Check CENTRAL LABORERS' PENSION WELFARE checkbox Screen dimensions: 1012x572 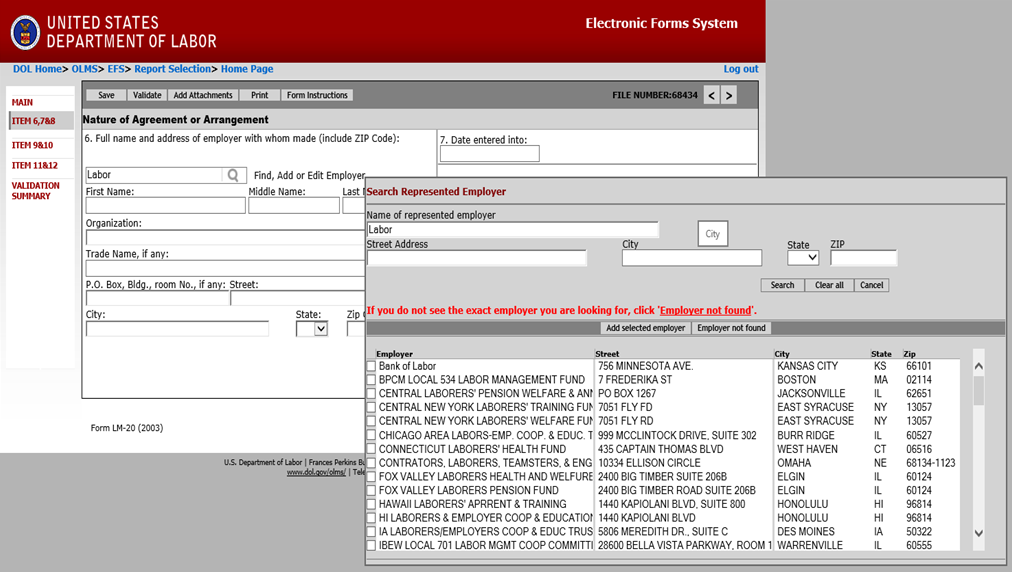coord(371,393)
